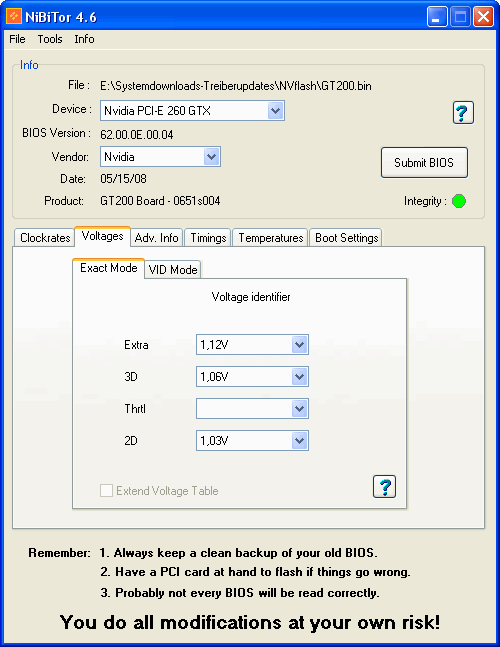
Task: Open the Info menu
Action: click(x=84, y=39)
